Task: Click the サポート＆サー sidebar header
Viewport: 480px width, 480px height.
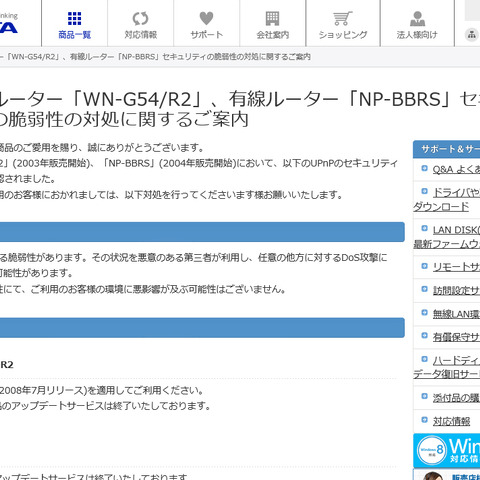Action: point(447,149)
